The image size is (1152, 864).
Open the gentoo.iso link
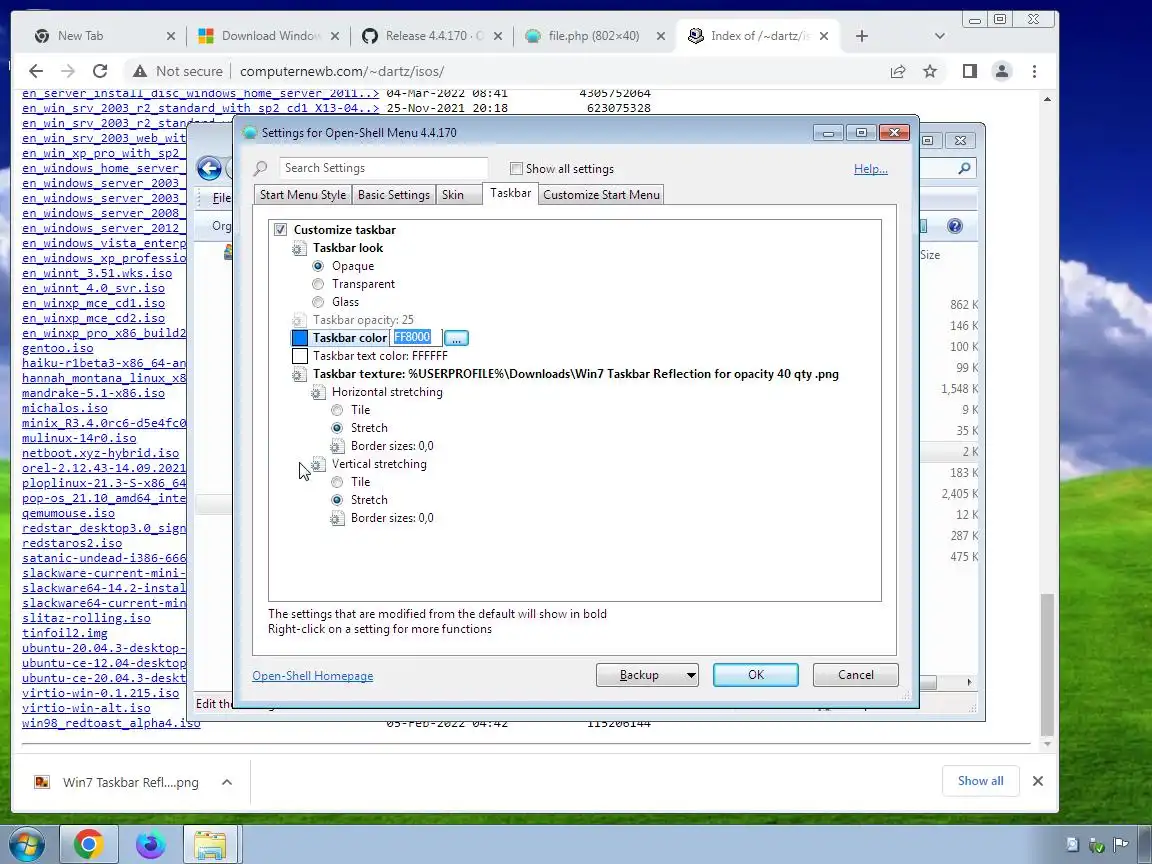click(x=57, y=348)
